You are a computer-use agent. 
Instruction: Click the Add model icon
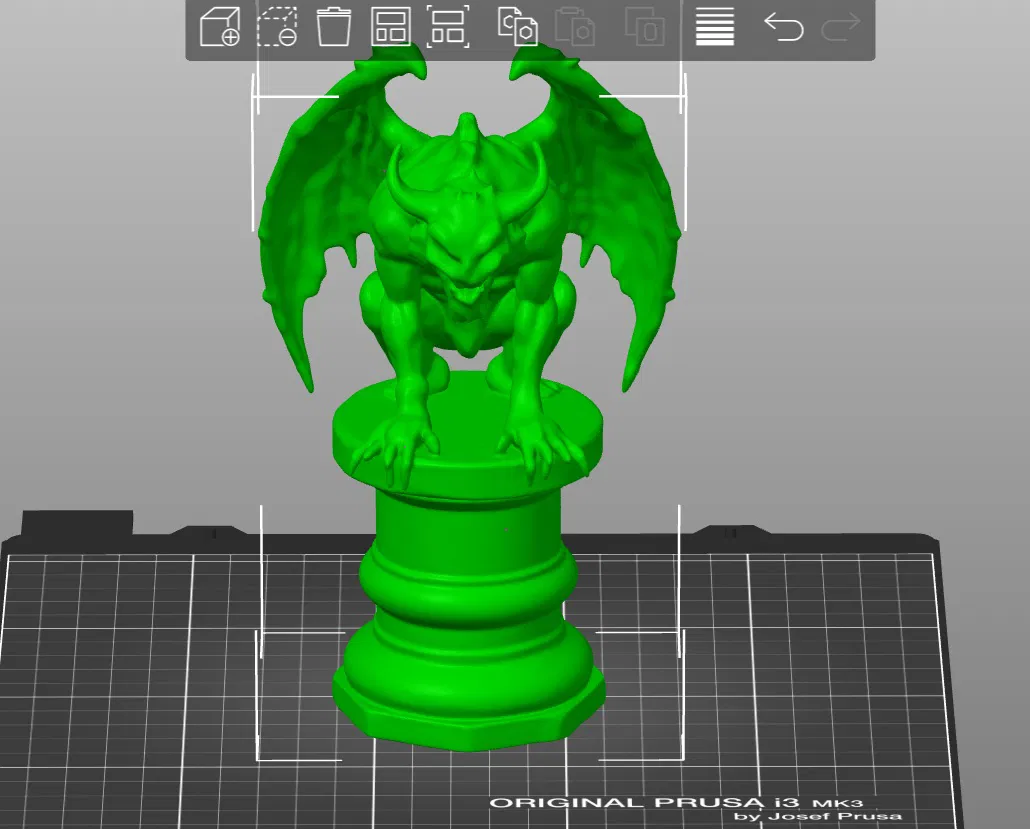point(219,27)
